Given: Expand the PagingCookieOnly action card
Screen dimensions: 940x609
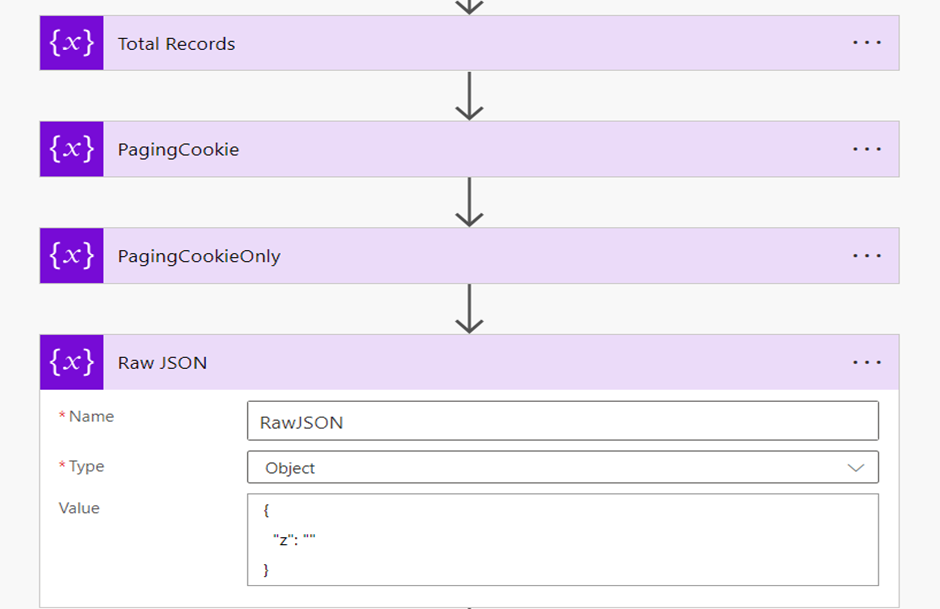Looking at the screenshot, I should [450, 256].
